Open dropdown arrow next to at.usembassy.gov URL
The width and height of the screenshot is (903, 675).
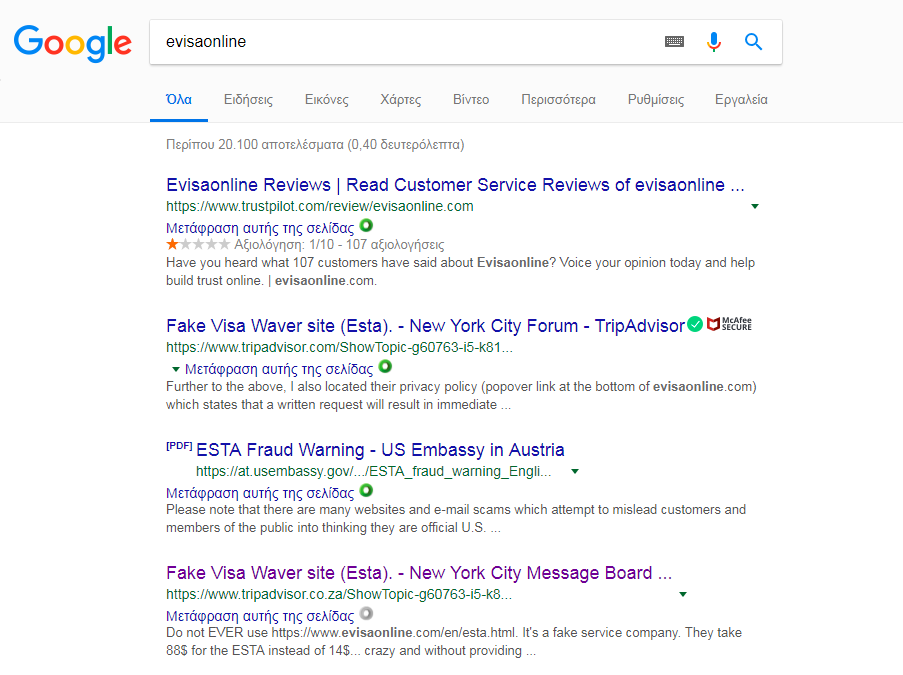click(575, 471)
